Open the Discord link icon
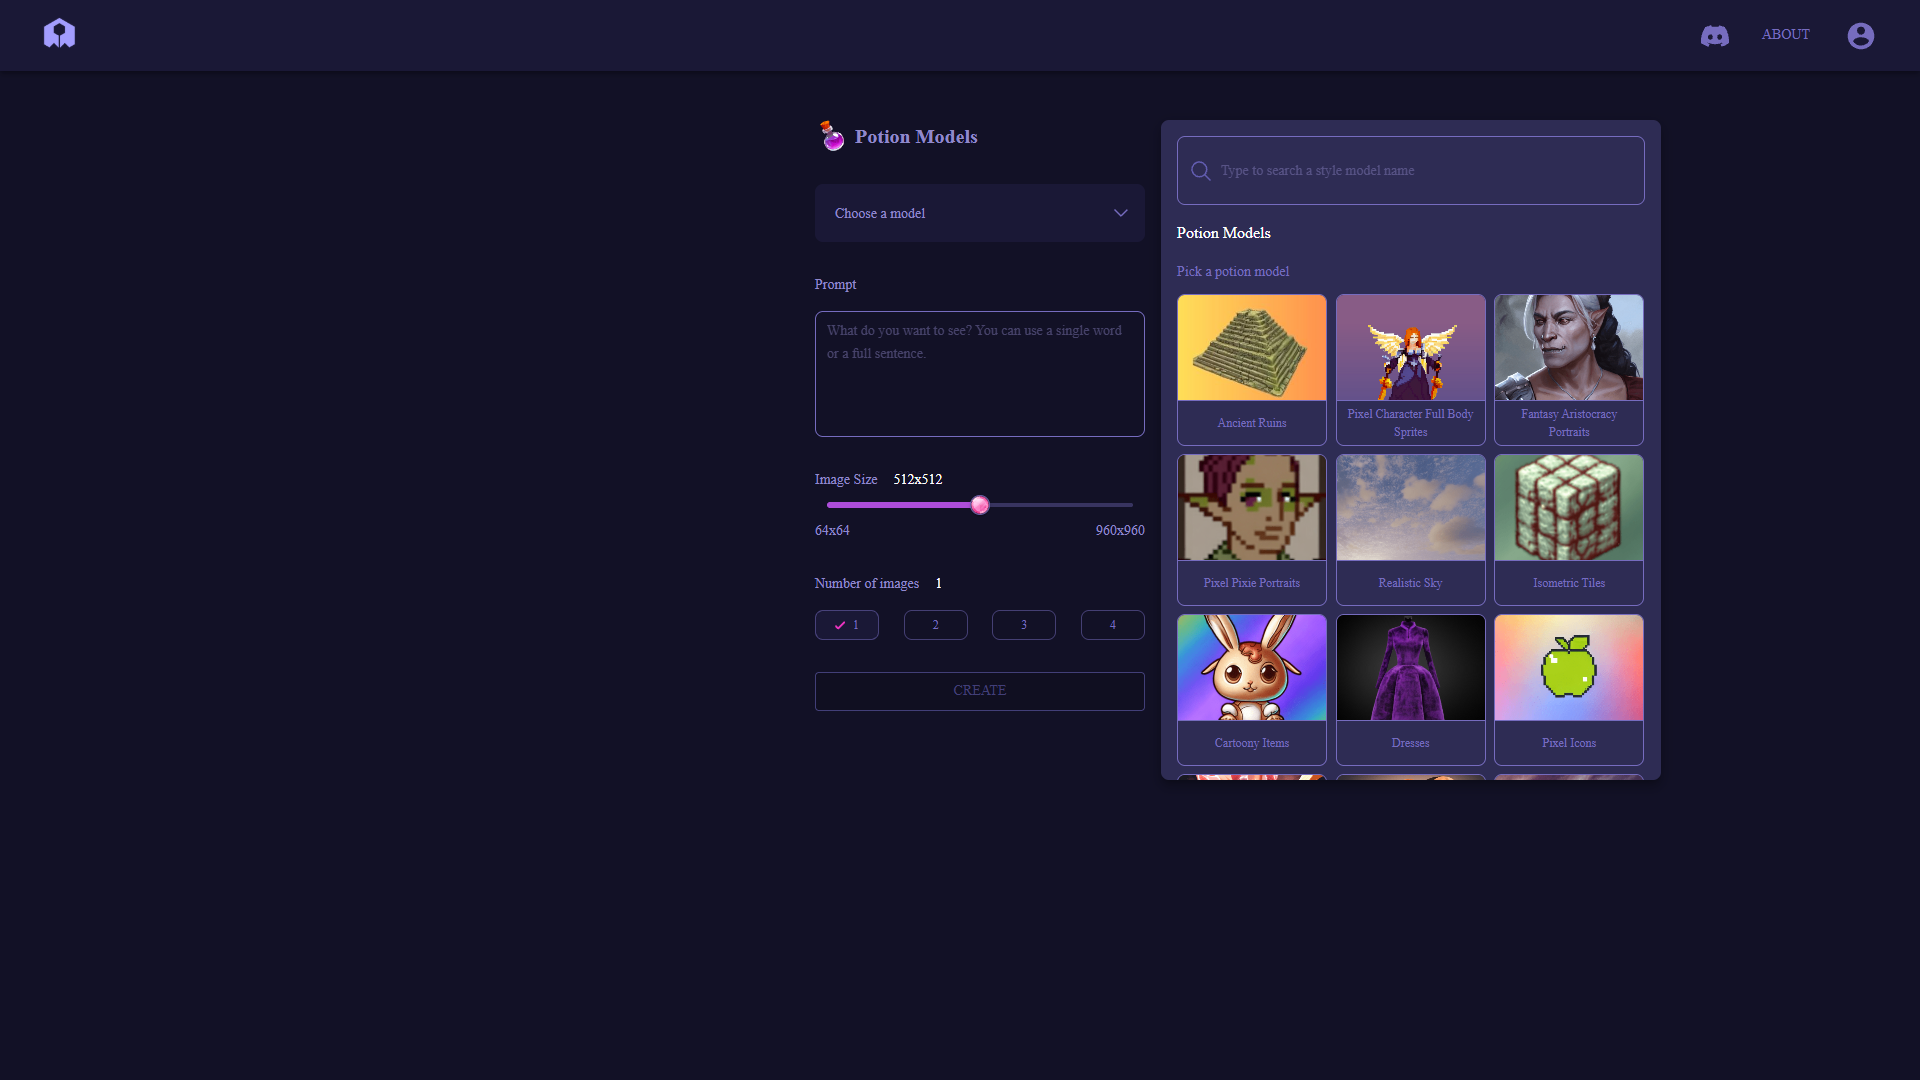This screenshot has width=1920, height=1080. (x=1715, y=36)
